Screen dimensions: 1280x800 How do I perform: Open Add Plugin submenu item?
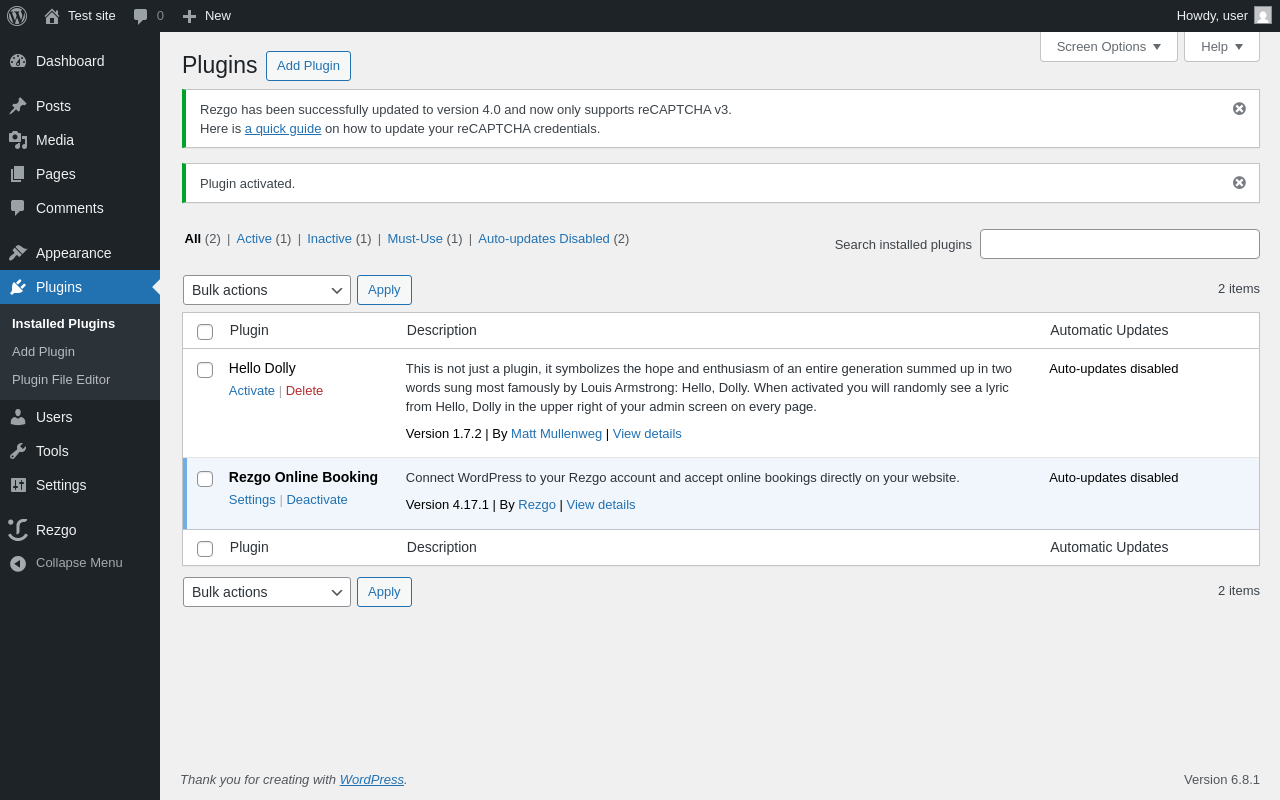click(43, 351)
